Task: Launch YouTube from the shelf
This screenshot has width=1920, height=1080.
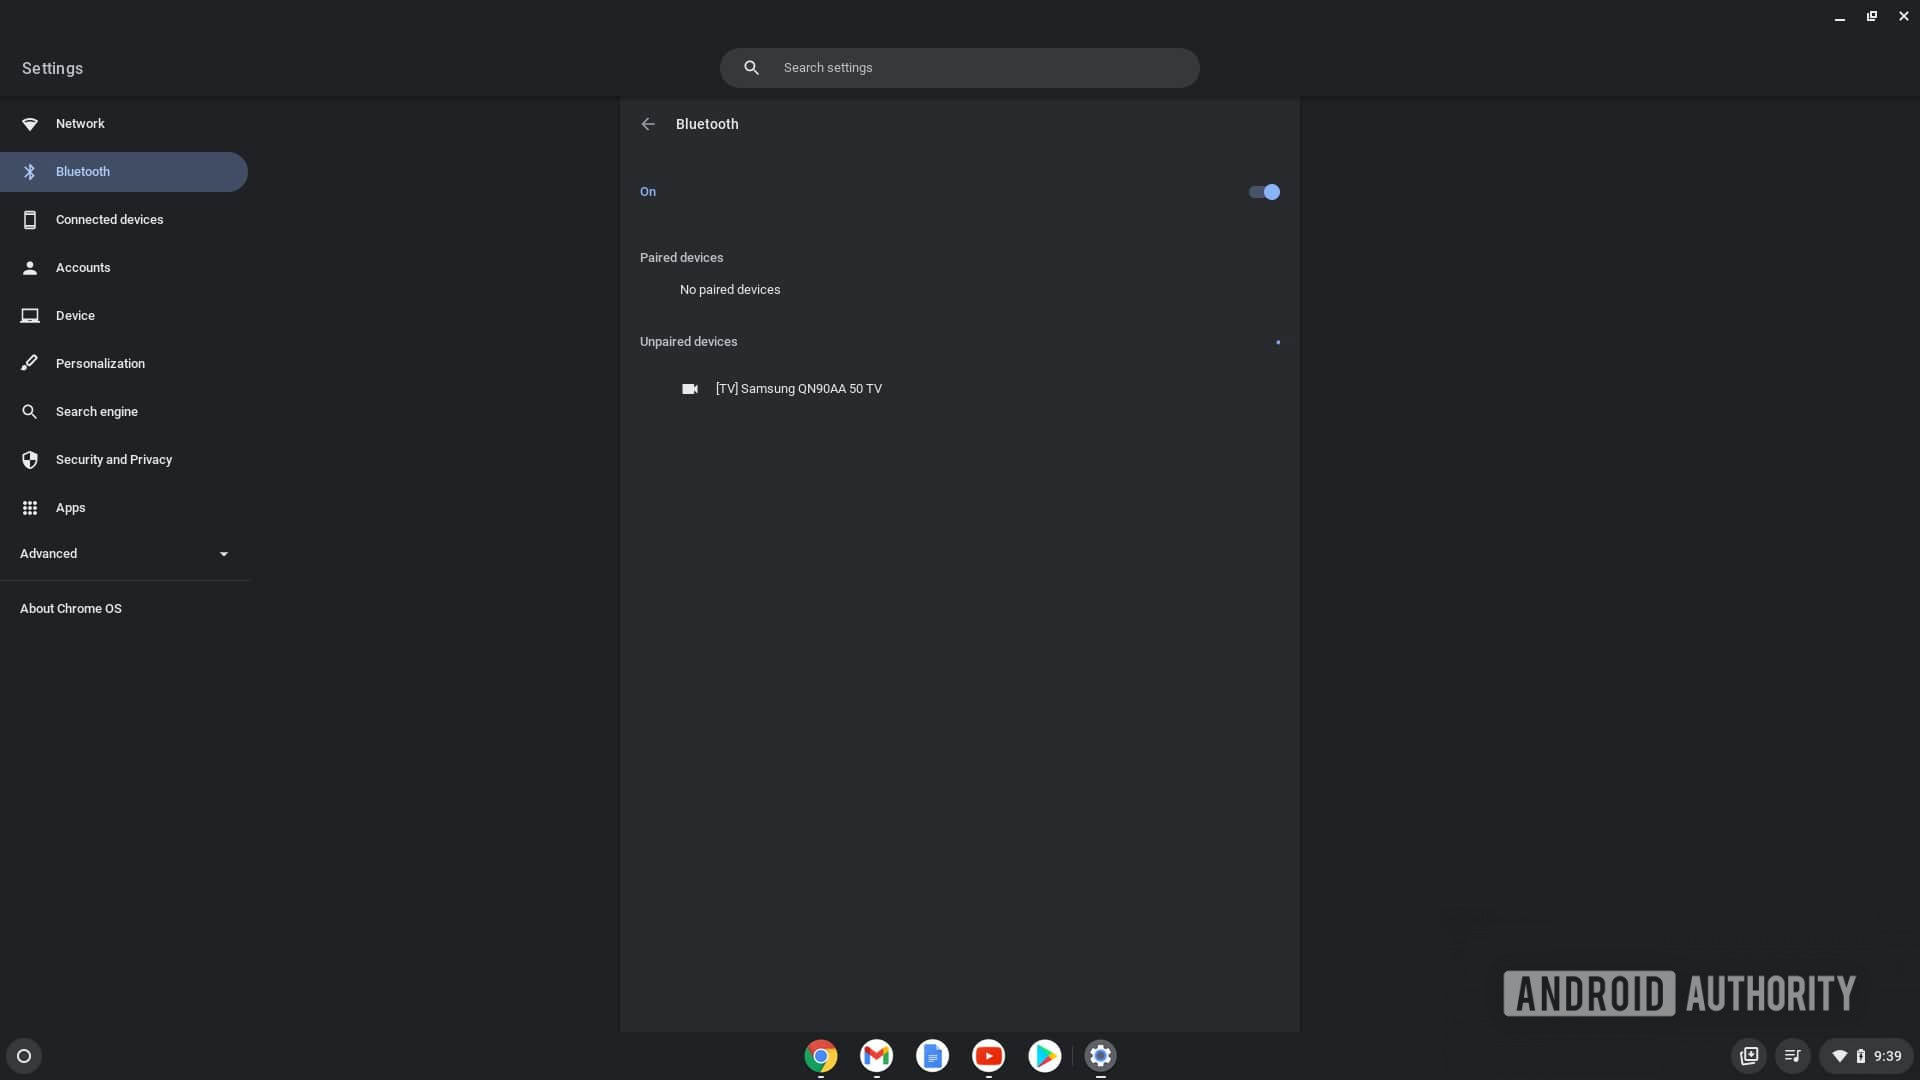Action: coord(988,1056)
